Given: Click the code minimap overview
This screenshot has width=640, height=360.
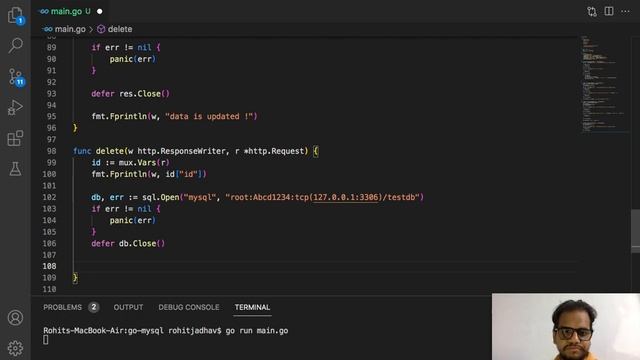Looking at the screenshot, I should [x=604, y=84].
